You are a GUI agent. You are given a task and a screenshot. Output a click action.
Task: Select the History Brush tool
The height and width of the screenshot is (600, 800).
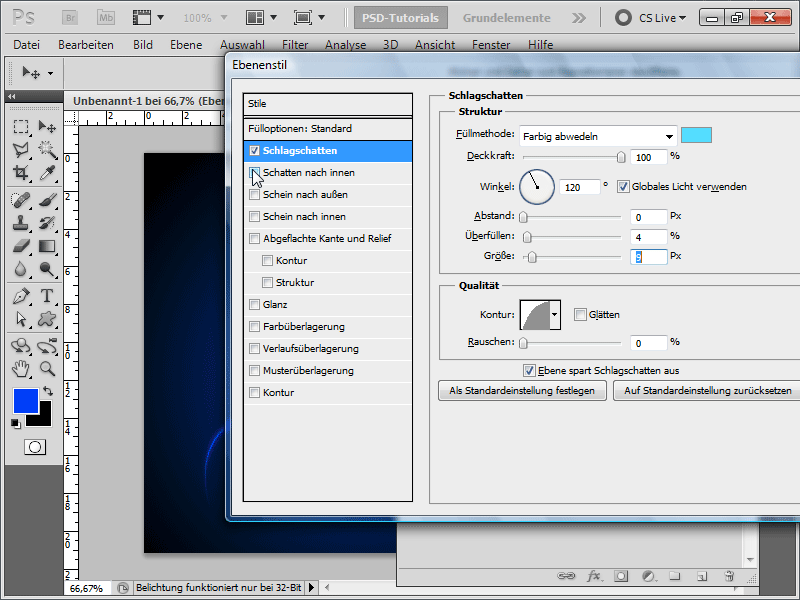tap(47, 223)
